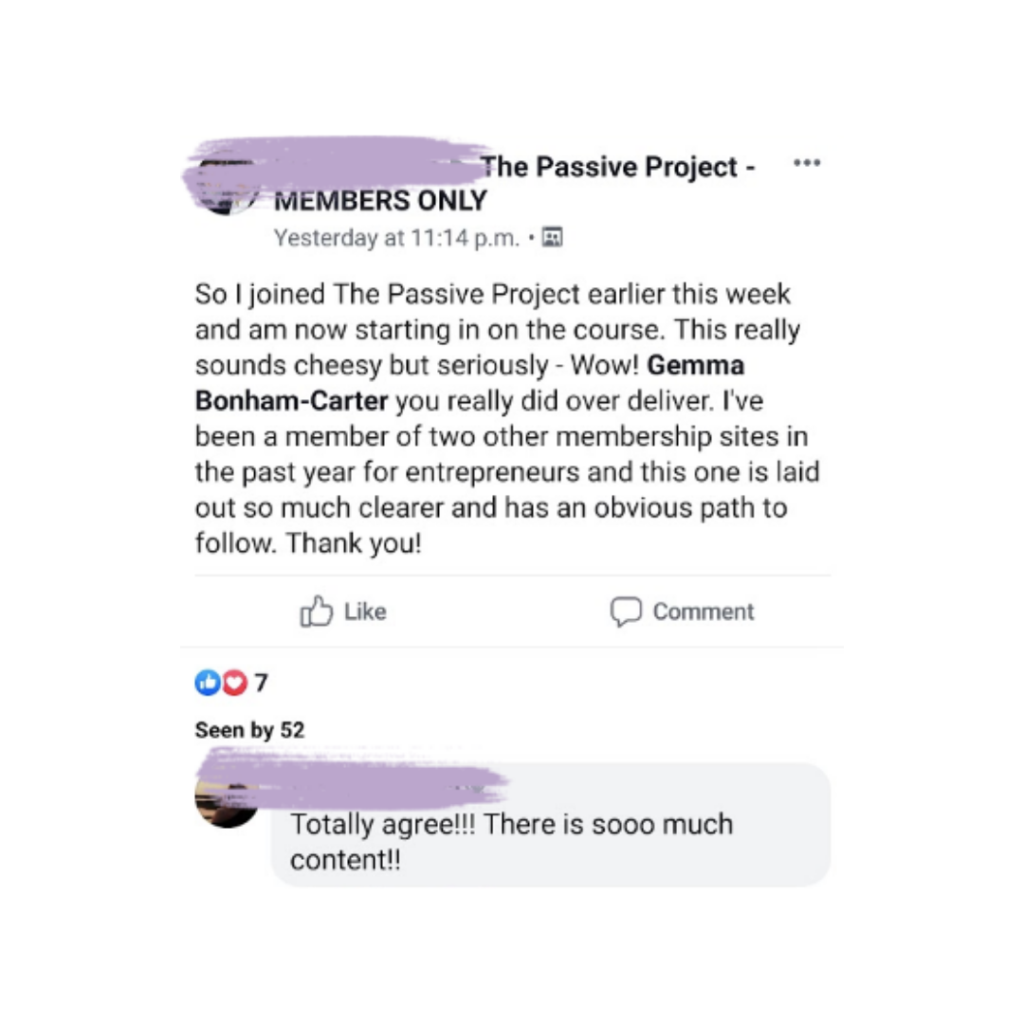Select the 'Totally agree' comment bubble

(551, 824)
